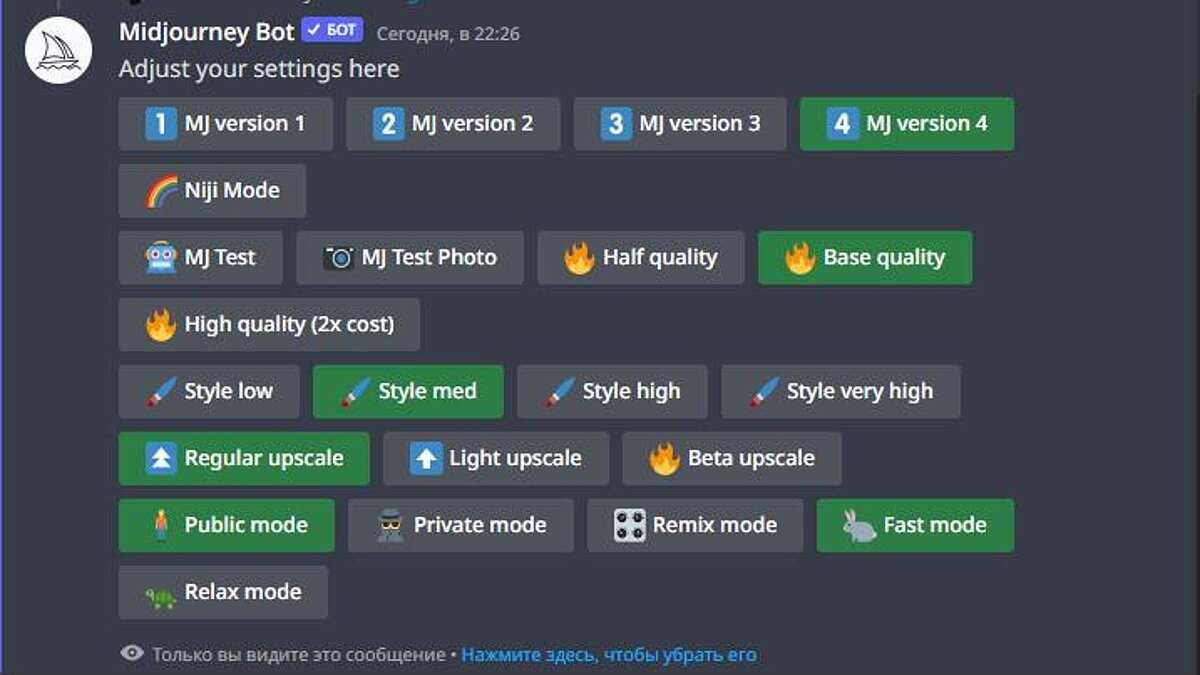This screenshot has width=1200, height=675.
Task: Click the eye icon beside the visibility notice
Action: pos(132,654)
